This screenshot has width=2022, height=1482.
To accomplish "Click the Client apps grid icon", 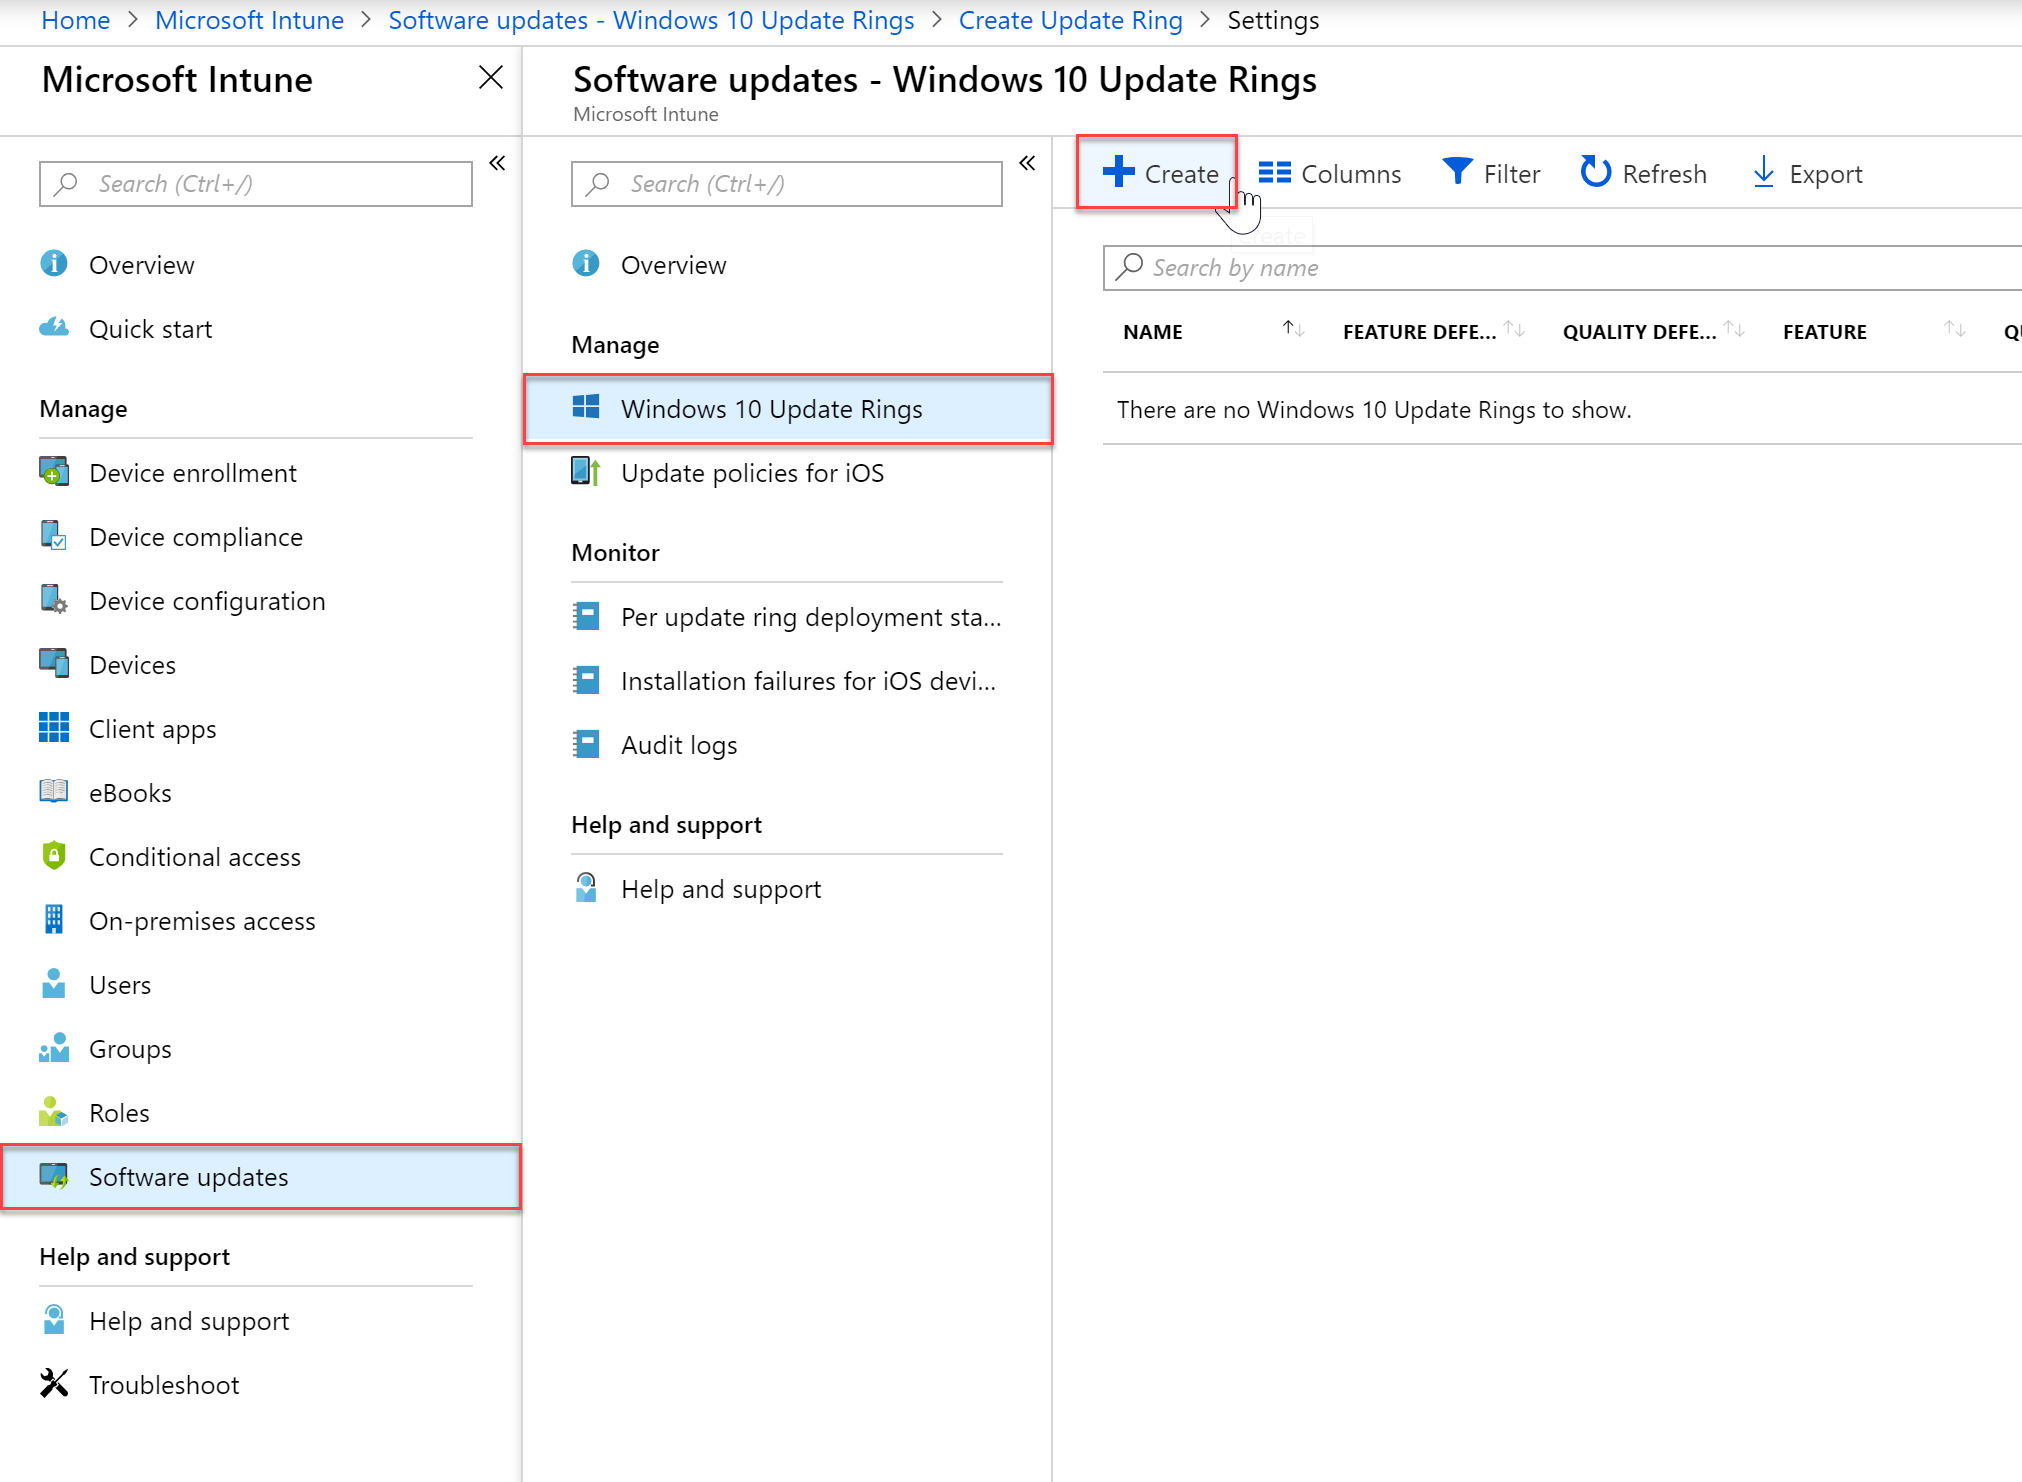I will tap(54, 728).
